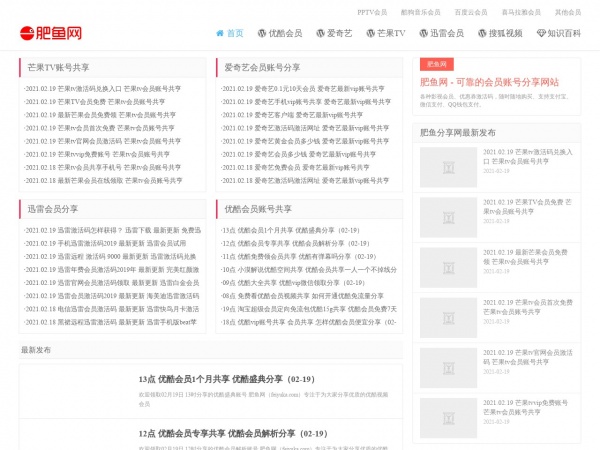Click the 肥鱼网 red fish logo
This screenshot has height=450, width=600.
coord(51,33)
